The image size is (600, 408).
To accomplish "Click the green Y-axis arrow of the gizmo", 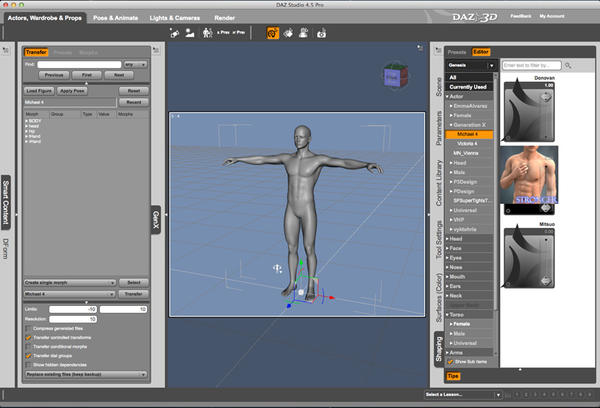I will pos(302,263).
